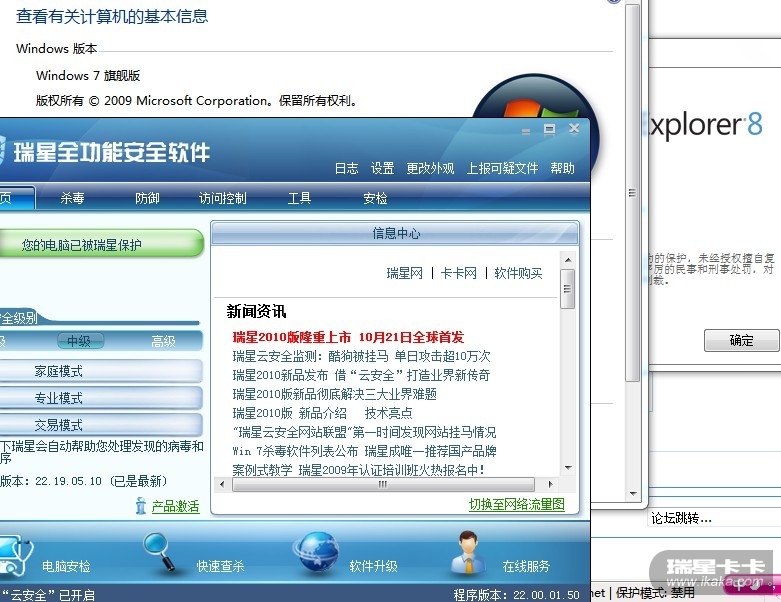Screen dimensions: 781x602
Task: Open news Win 7杀毒软件列表公布
Action: (x=364, y=451)
